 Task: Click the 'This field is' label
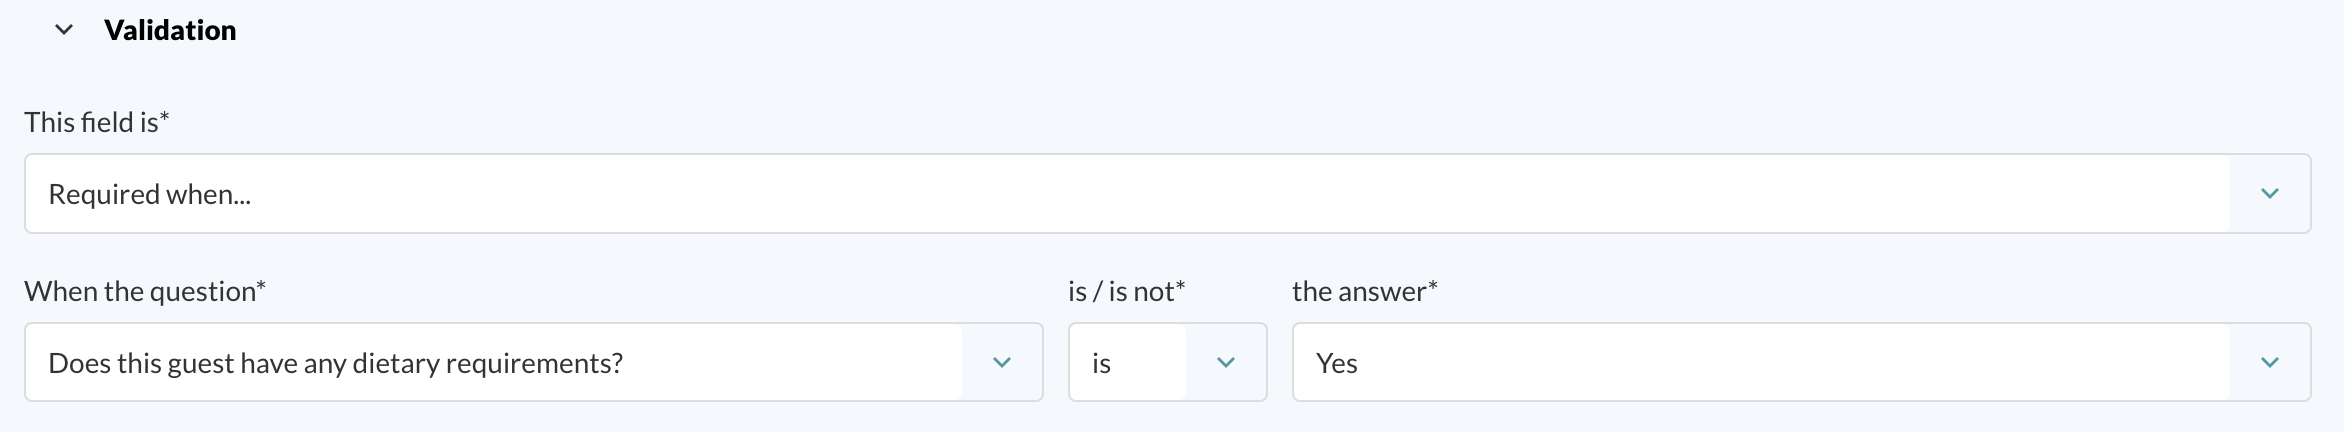97,122
